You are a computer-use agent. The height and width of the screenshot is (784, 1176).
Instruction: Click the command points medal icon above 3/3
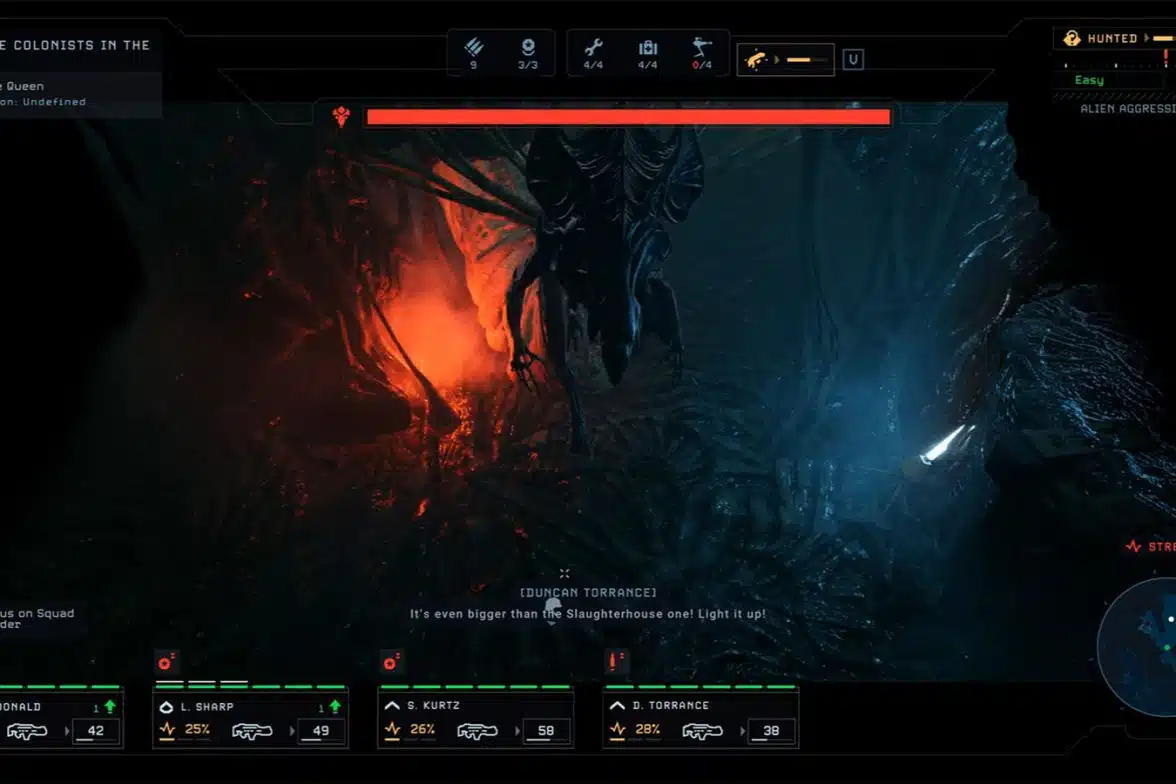(x=528, y=47)
